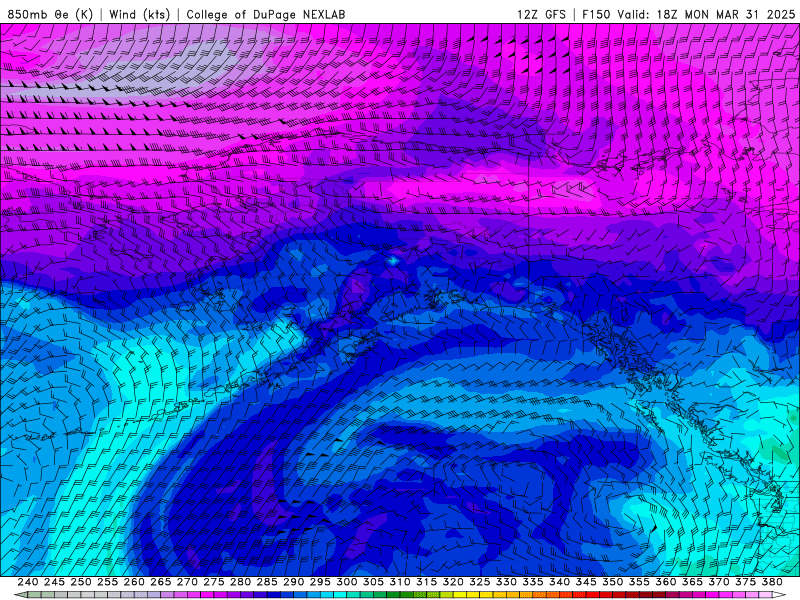The width and height of the screenshot is (800, 600).
Task: Select the "Wind (kts)" header label
Action: point(139,14)
